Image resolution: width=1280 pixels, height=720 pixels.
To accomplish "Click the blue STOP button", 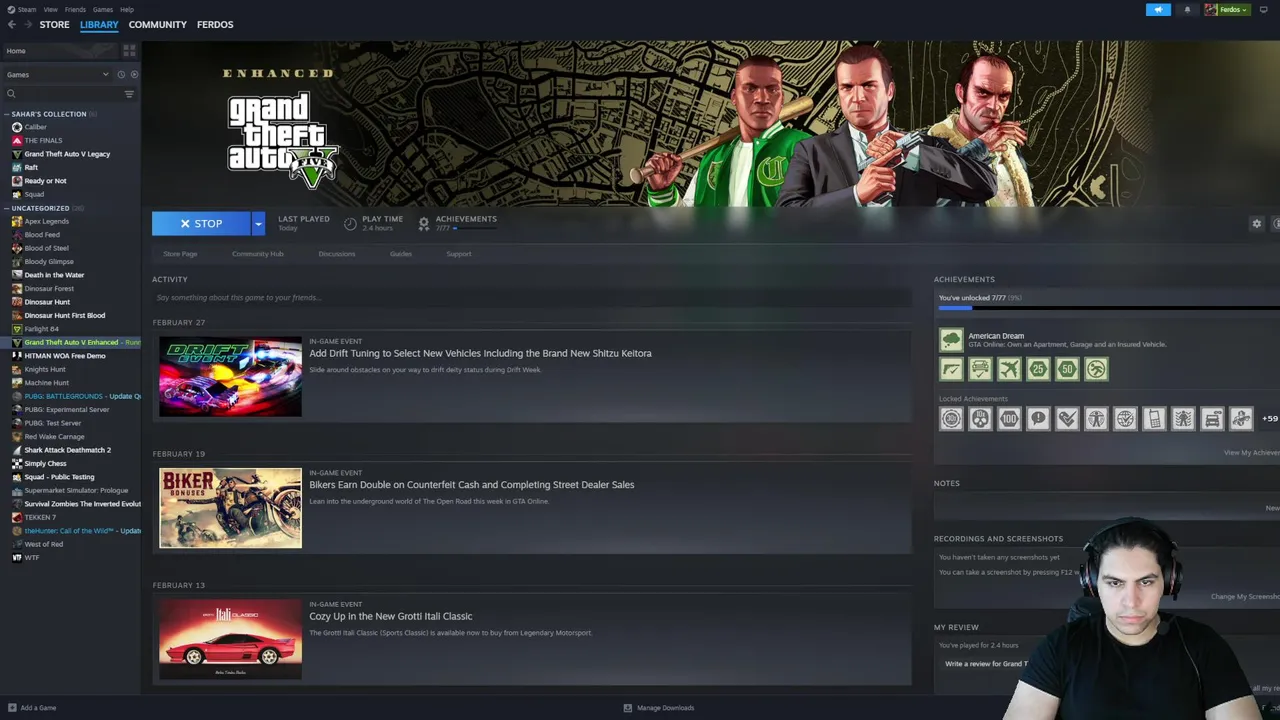I will (201, 223).
